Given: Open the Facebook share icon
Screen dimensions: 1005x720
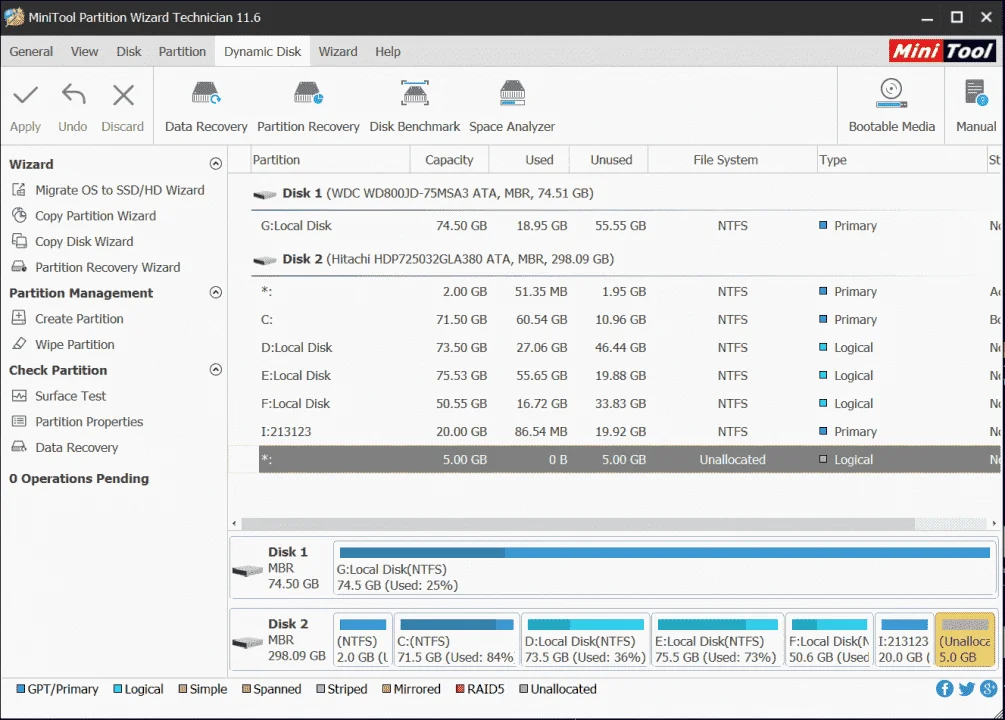Looking at the screenshot, I should pos(944,689).
